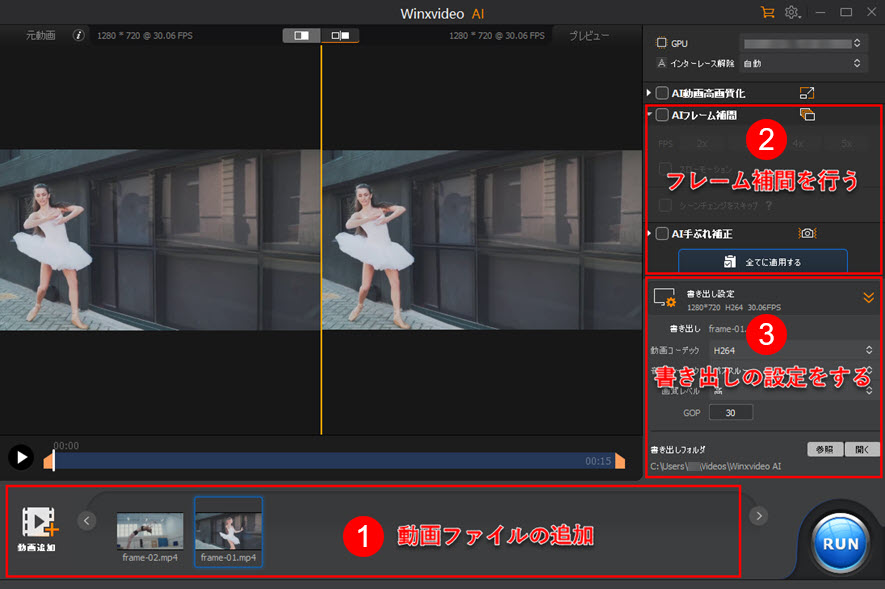Expand the AI動画高画質化 section arrow
The width and height of the screenshot is (885, 589).
point(649,93)
